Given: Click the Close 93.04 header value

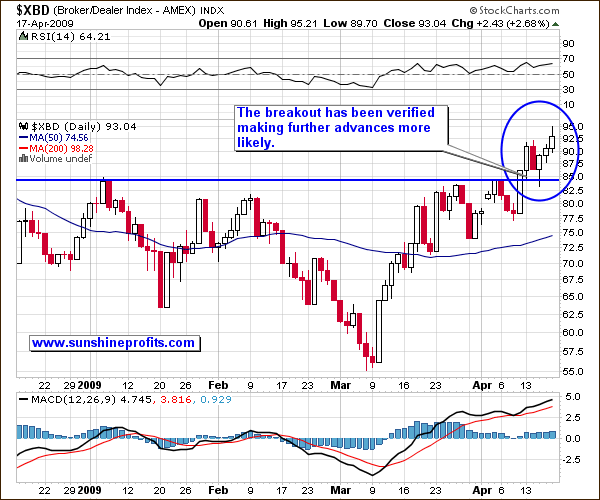Looking at the screenshot, I should [414, 23].
